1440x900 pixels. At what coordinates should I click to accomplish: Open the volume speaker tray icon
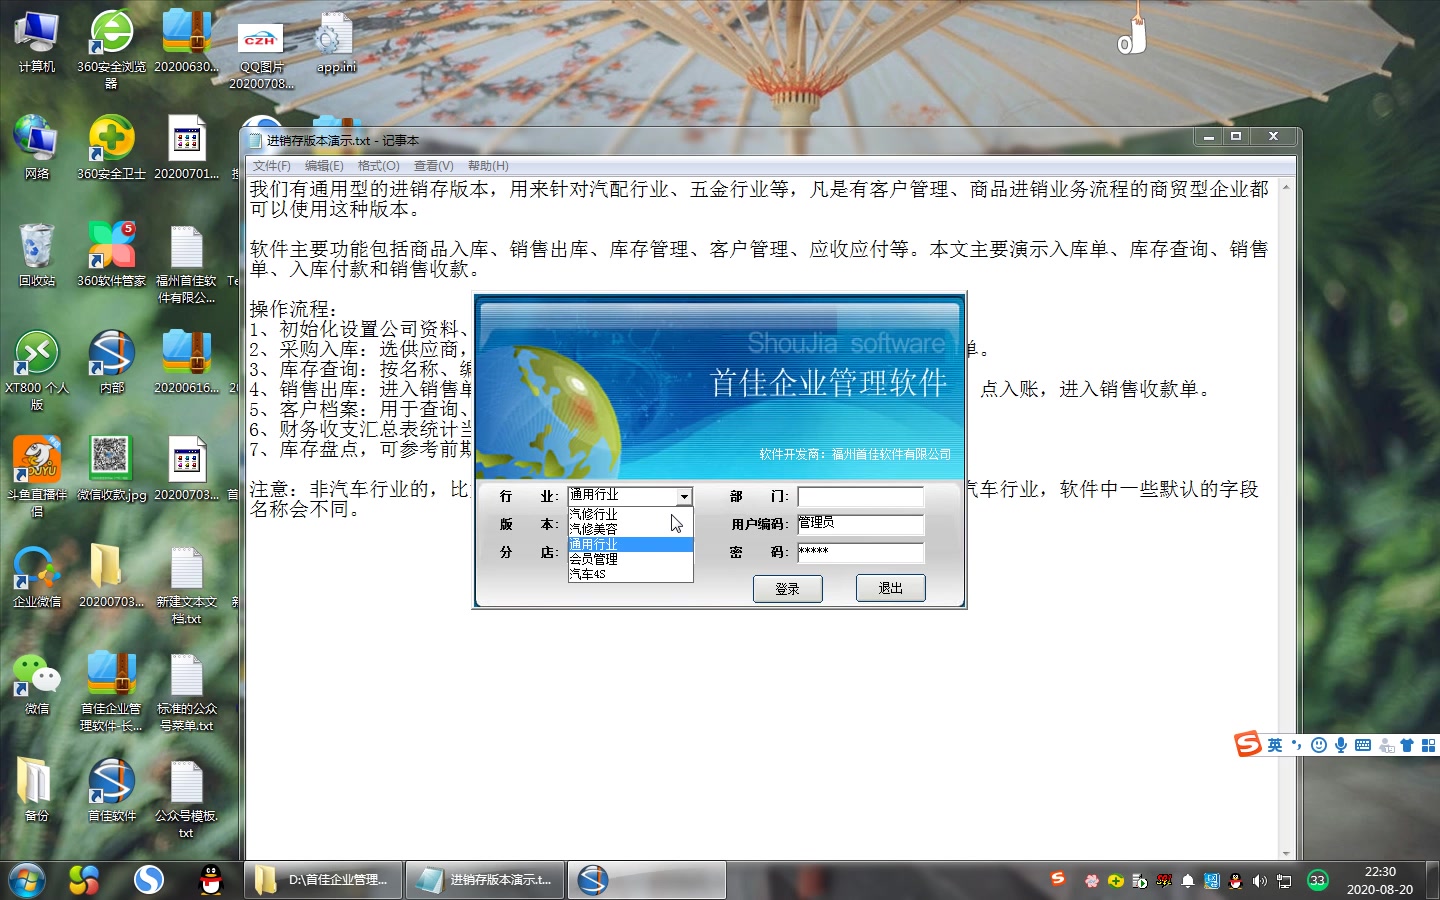pyautogui.click(x=1259, y=881)
